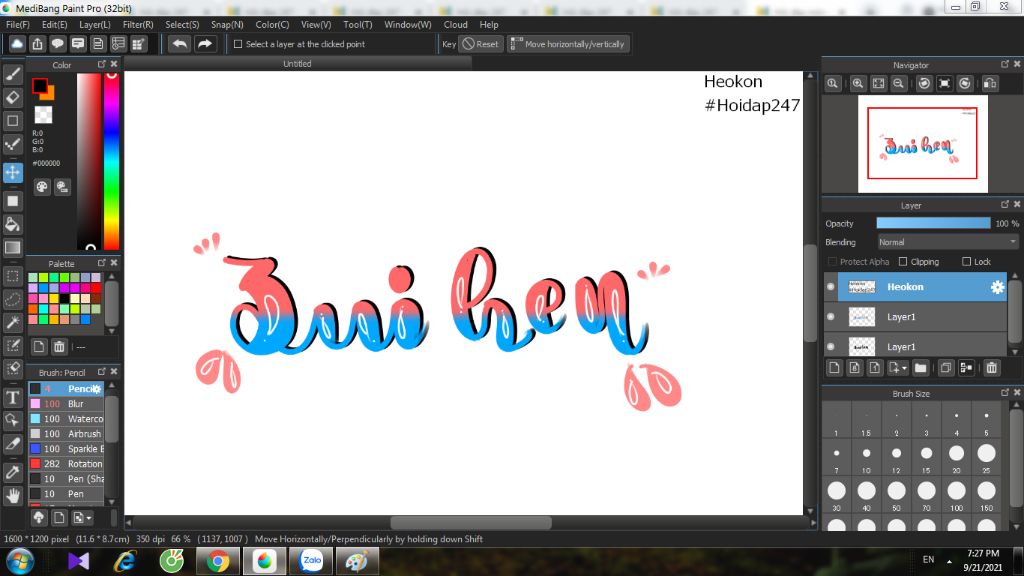Screen dimensions: 1024x576
Task: Open the brush panel add dropdown
Action: tap(82, 518)
